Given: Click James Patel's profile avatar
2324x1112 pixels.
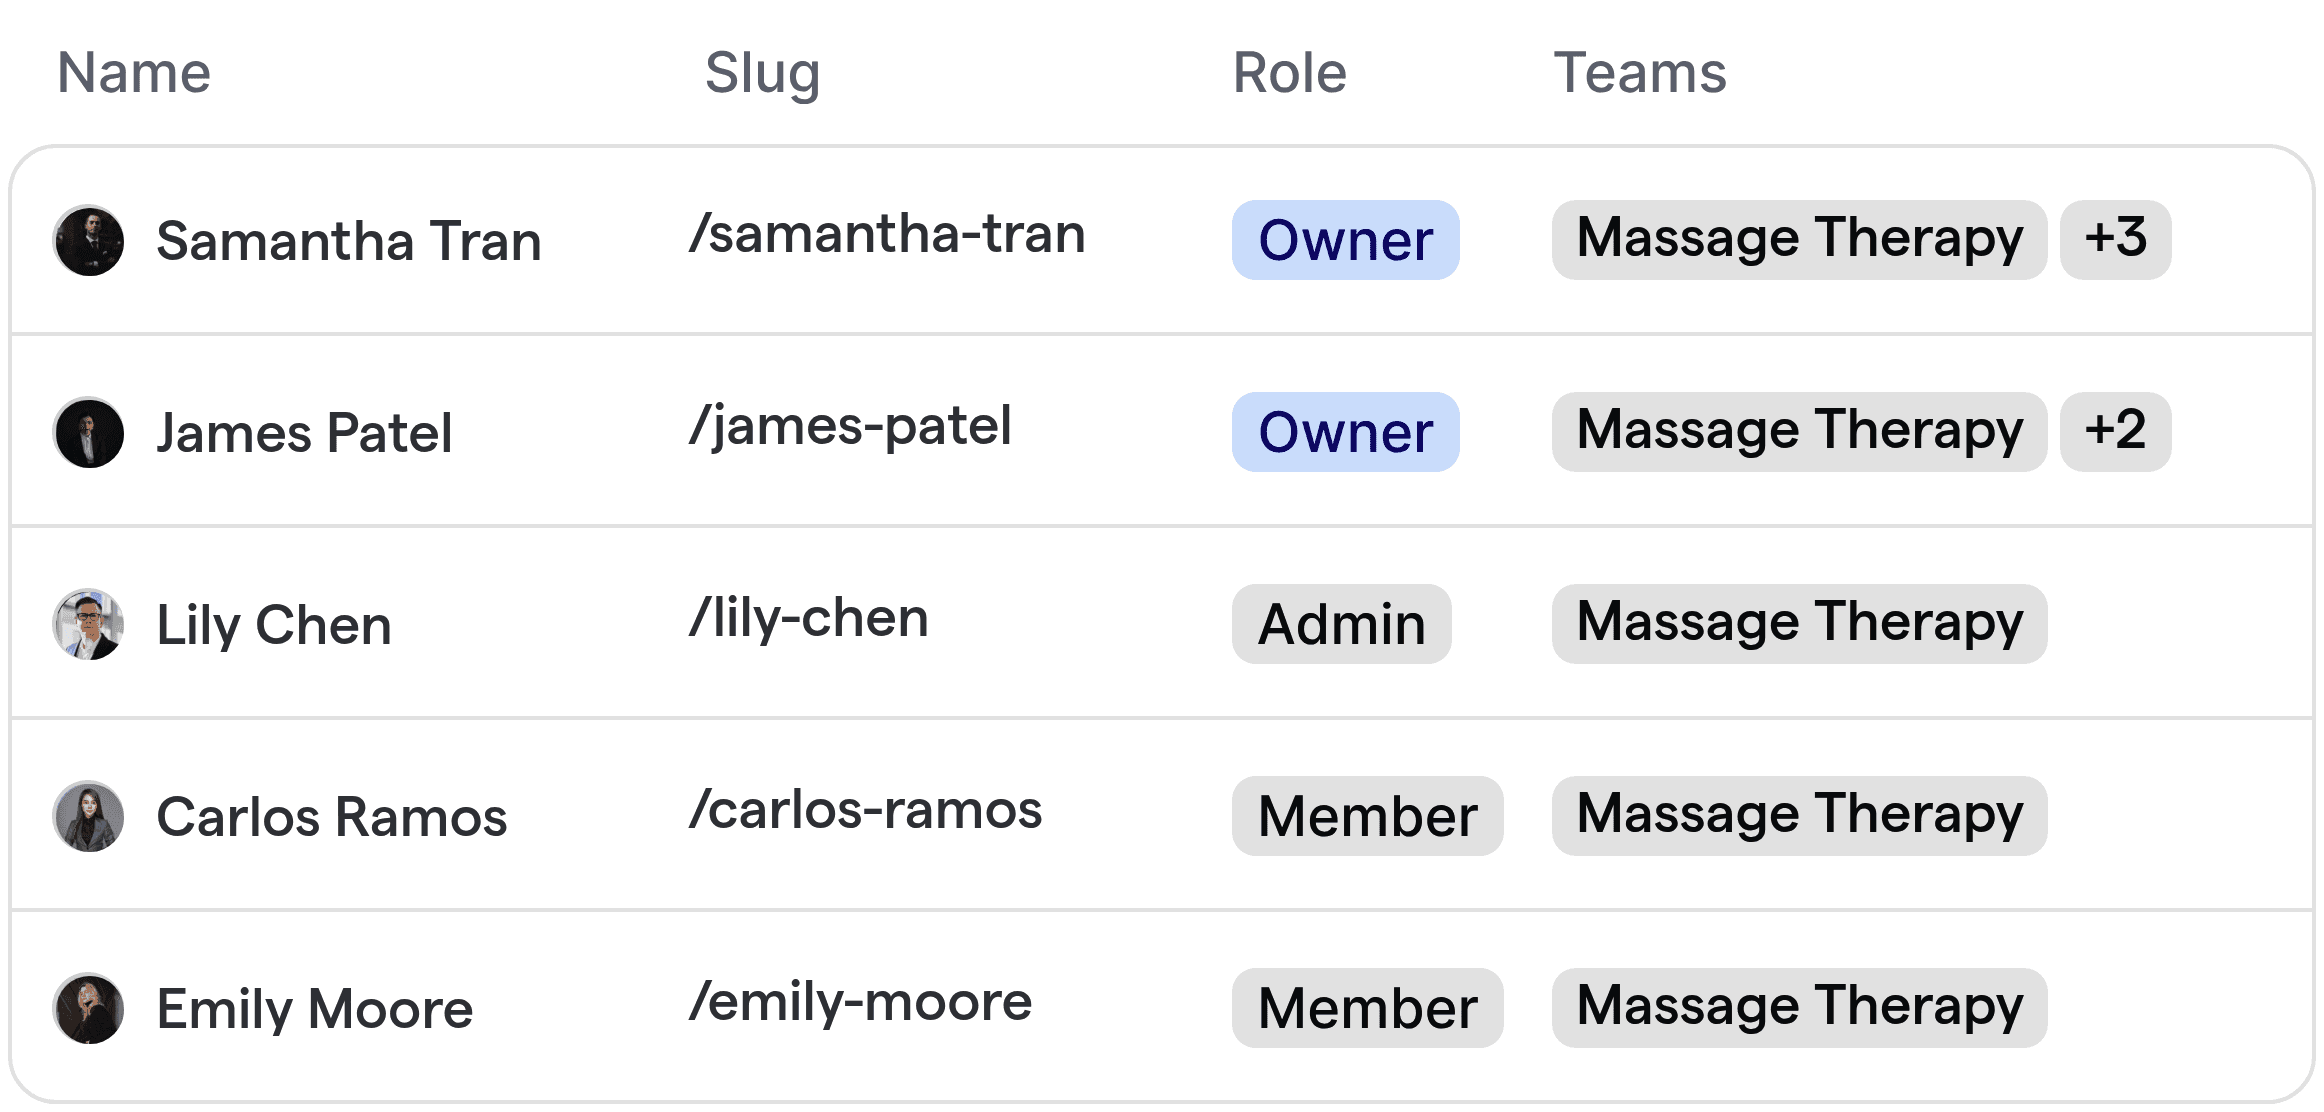Looking at the screenshot, I should pos(88,432).
